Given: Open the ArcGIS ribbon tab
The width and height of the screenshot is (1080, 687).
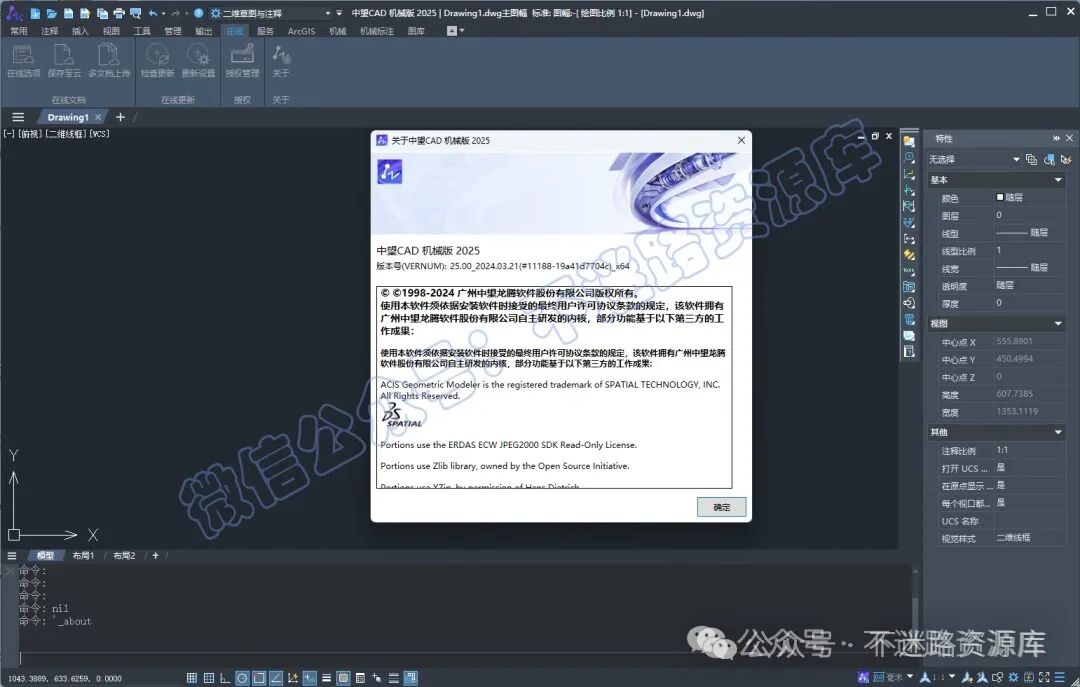Looking at the screenshot, I should pos(301,31).
